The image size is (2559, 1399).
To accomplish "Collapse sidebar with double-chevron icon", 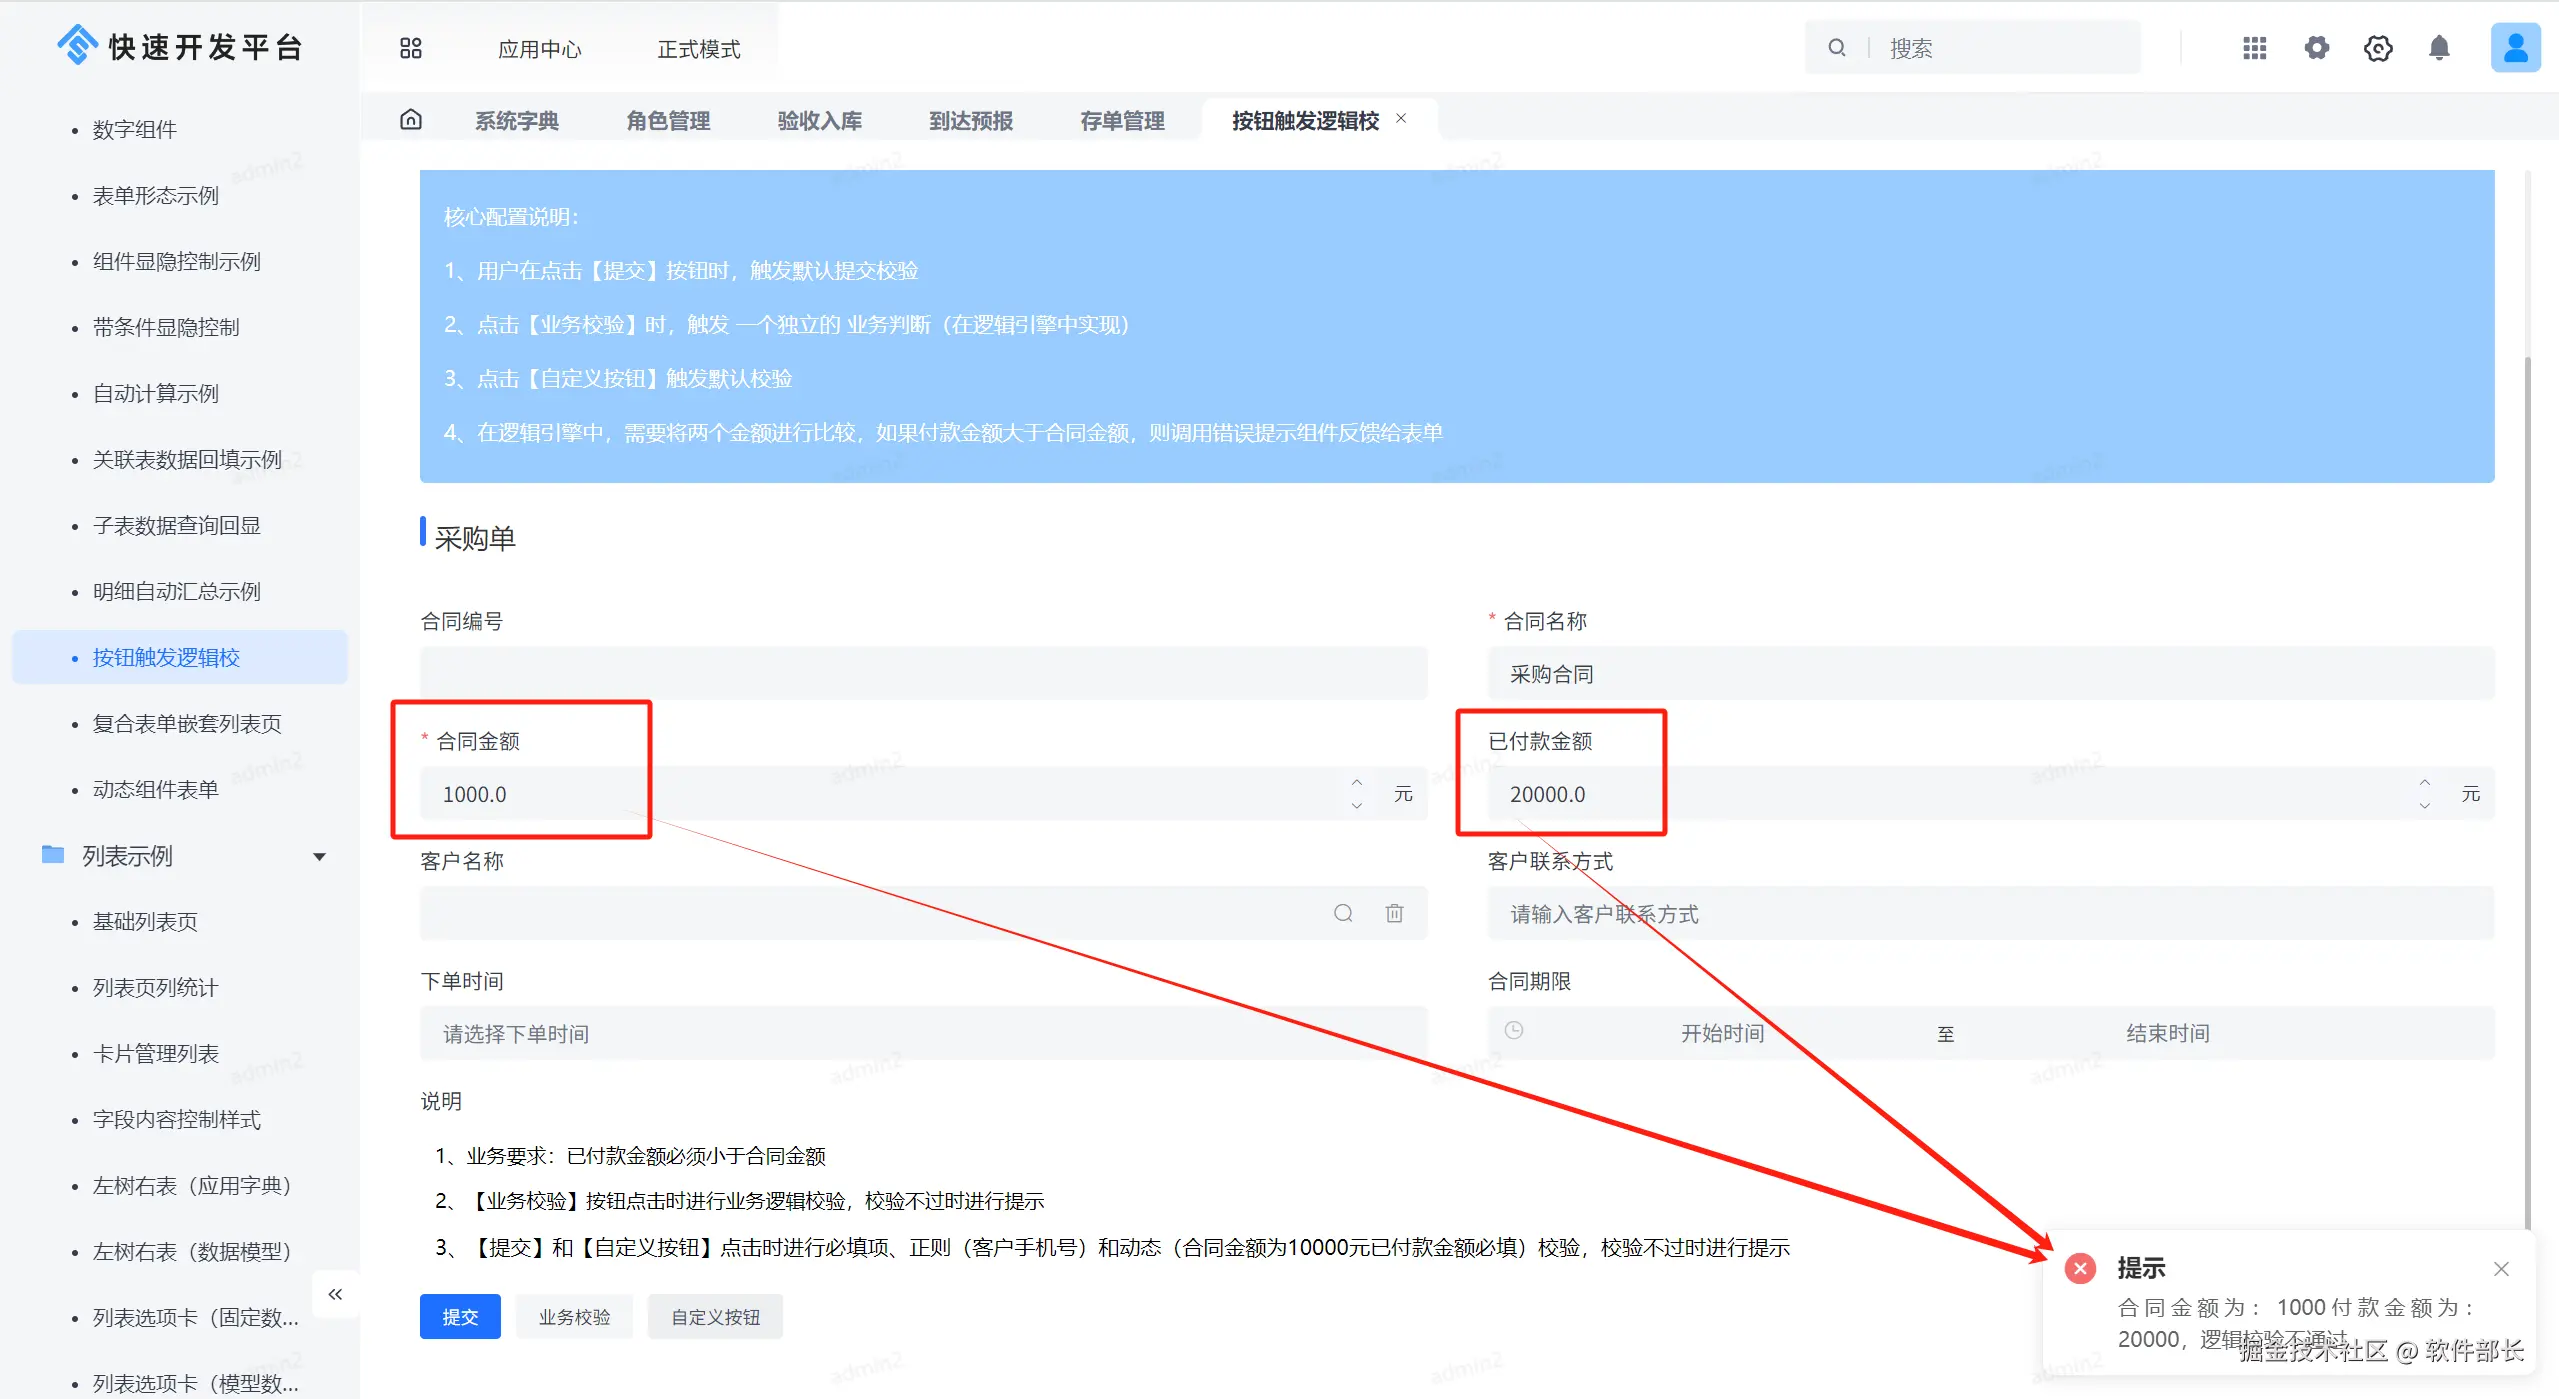I will click(x=335, y=1294).
